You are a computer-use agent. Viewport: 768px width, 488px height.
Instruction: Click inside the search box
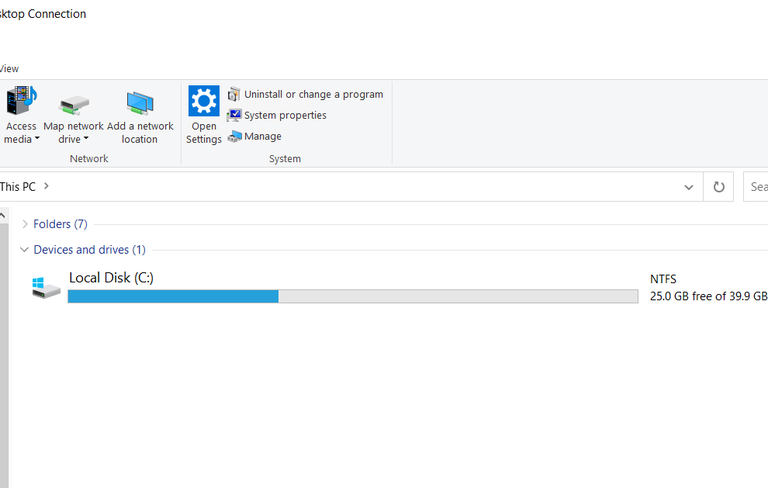pos(755,187)
